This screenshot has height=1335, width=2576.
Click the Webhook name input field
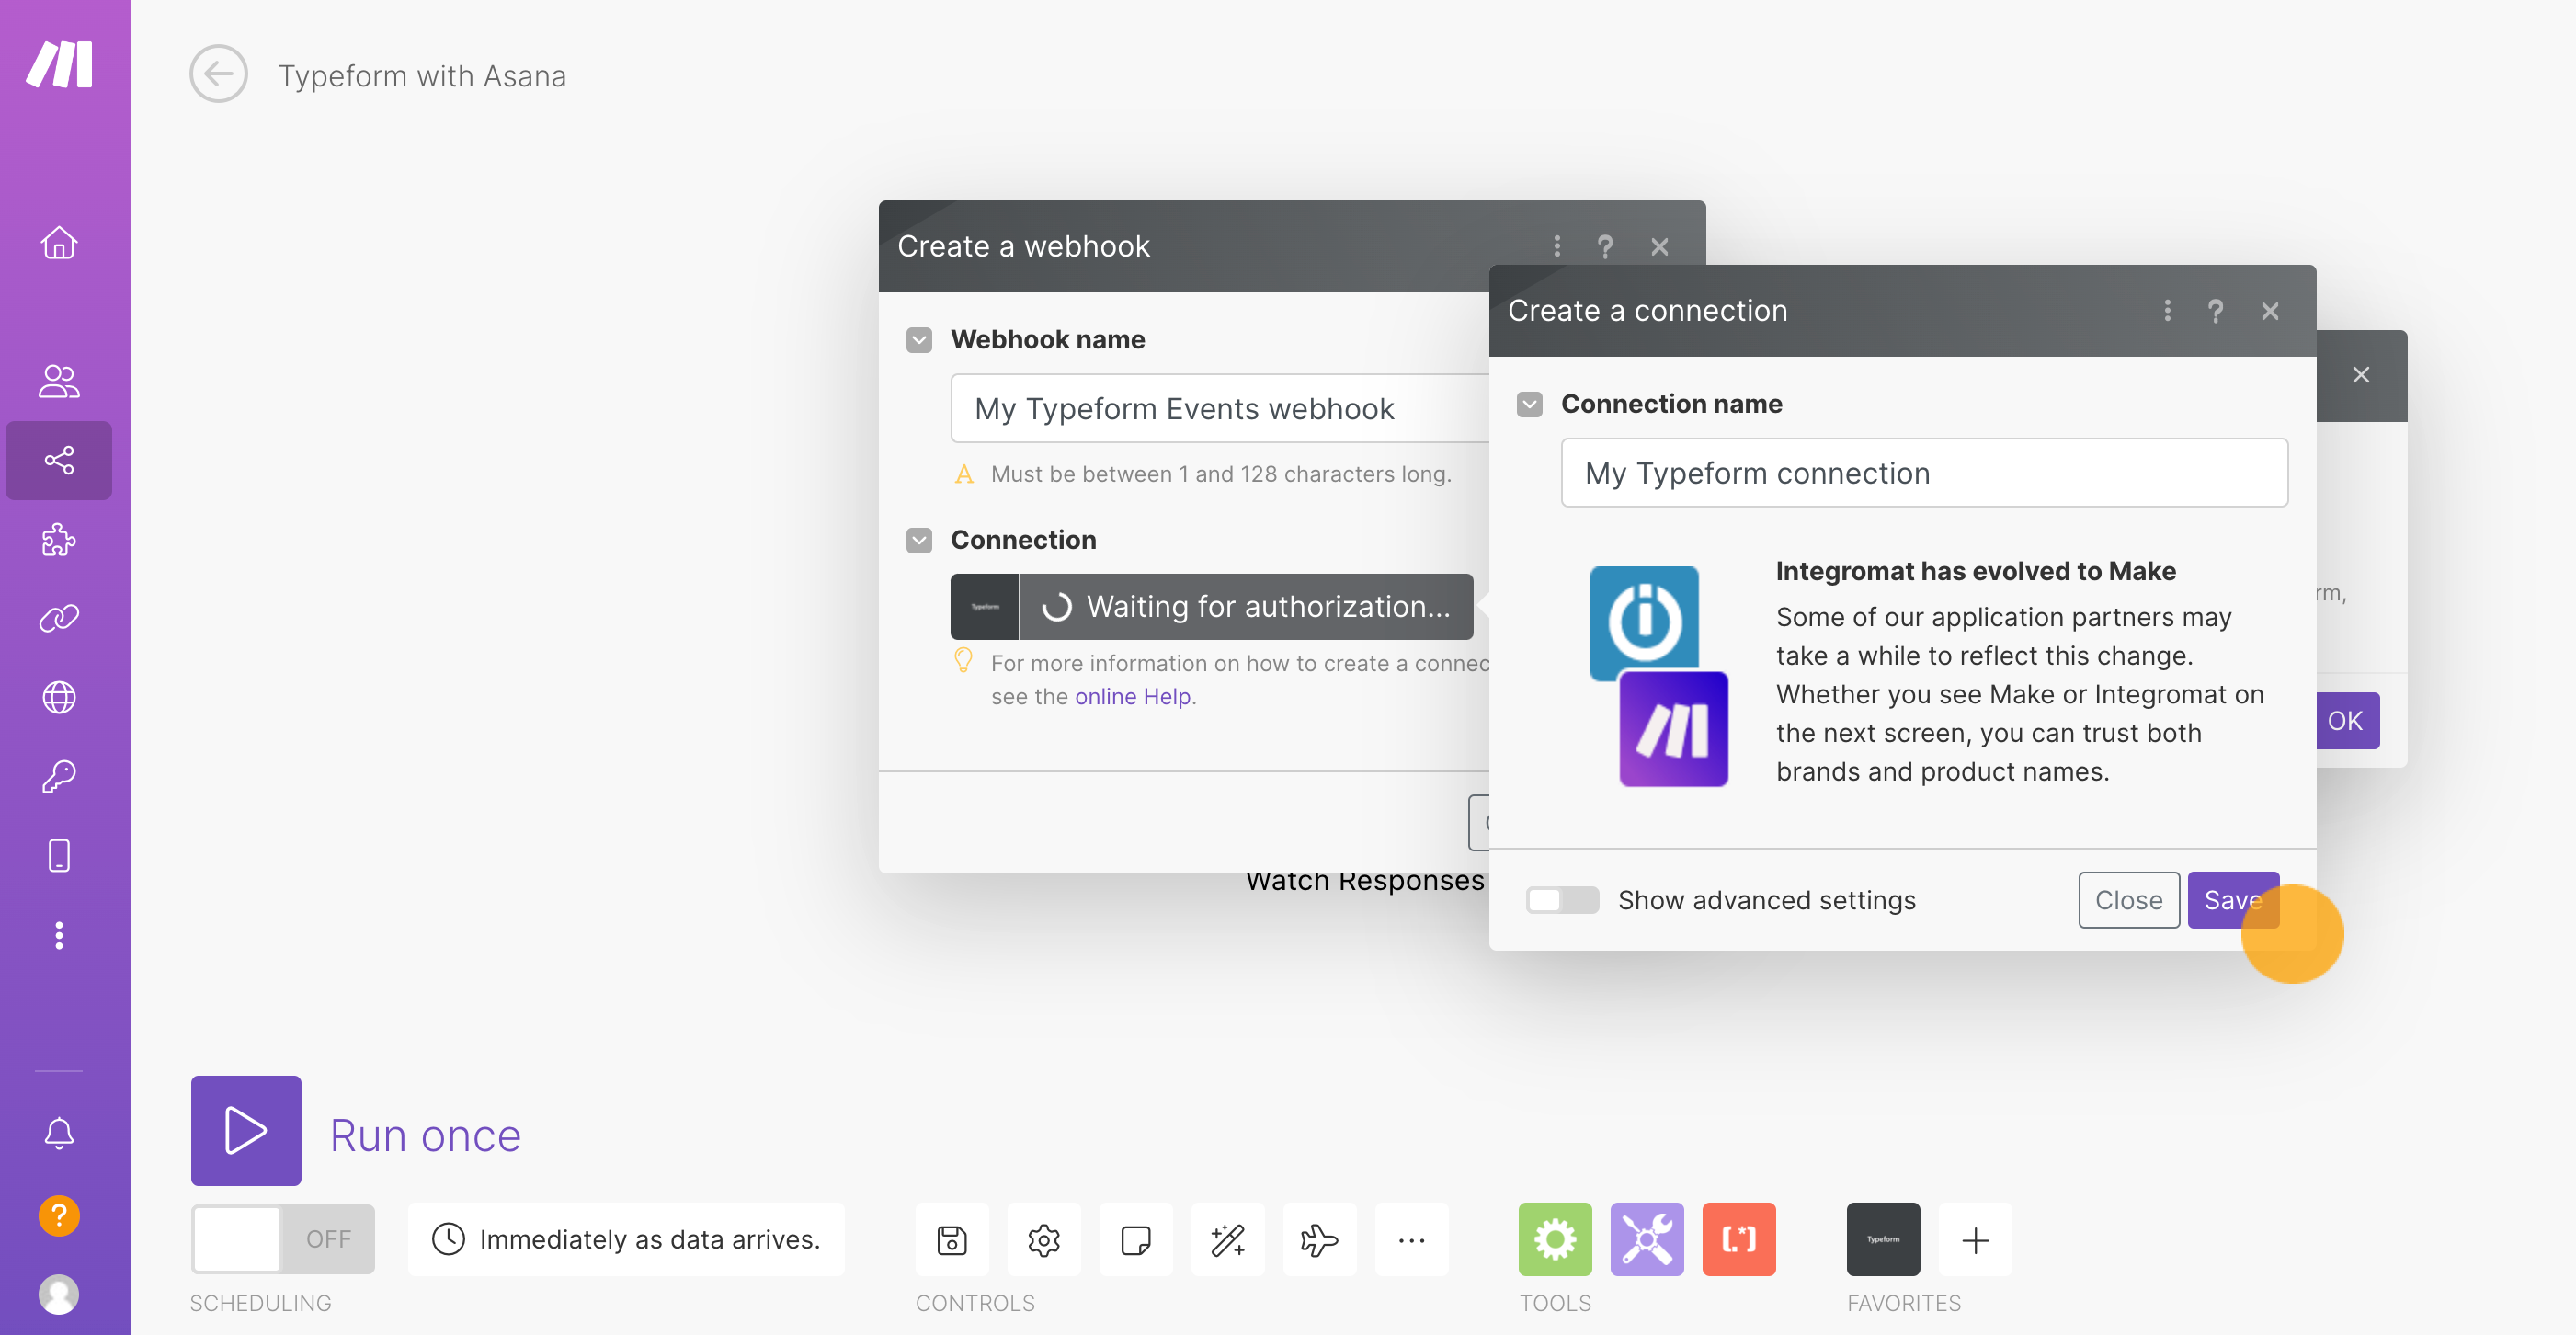(1220, 408)
